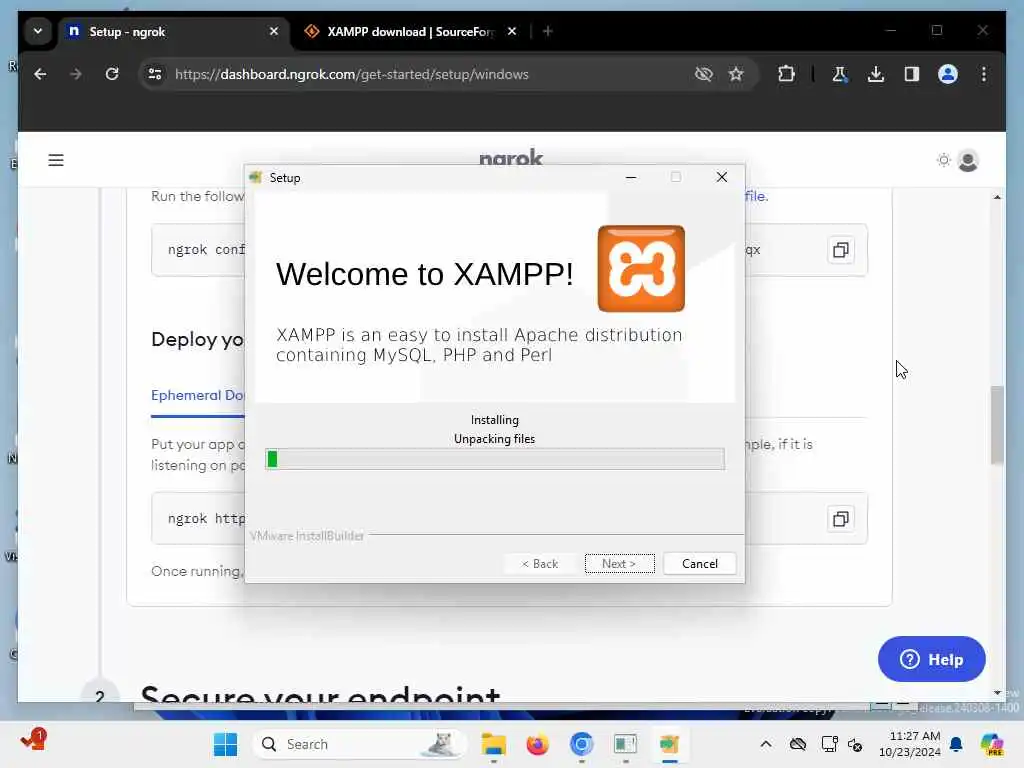Viewport: 1024px width, 768px height.
Task: Open the tab search dropdown arrow
Action: pos(38,31)
